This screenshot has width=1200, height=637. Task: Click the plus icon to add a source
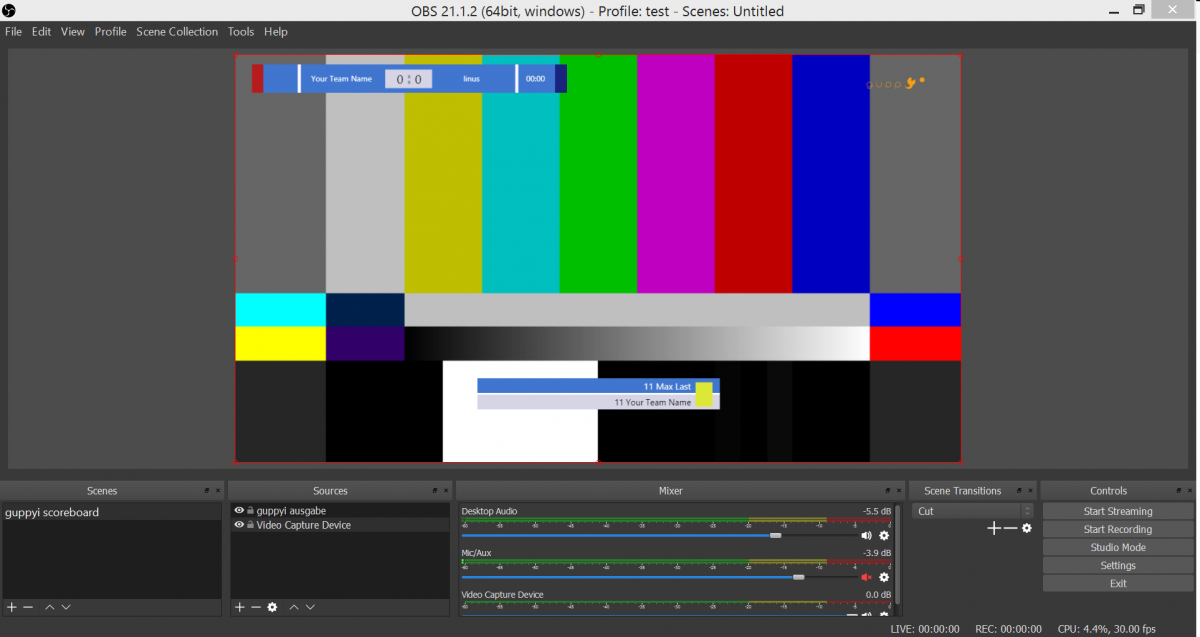tap(239, 607)
